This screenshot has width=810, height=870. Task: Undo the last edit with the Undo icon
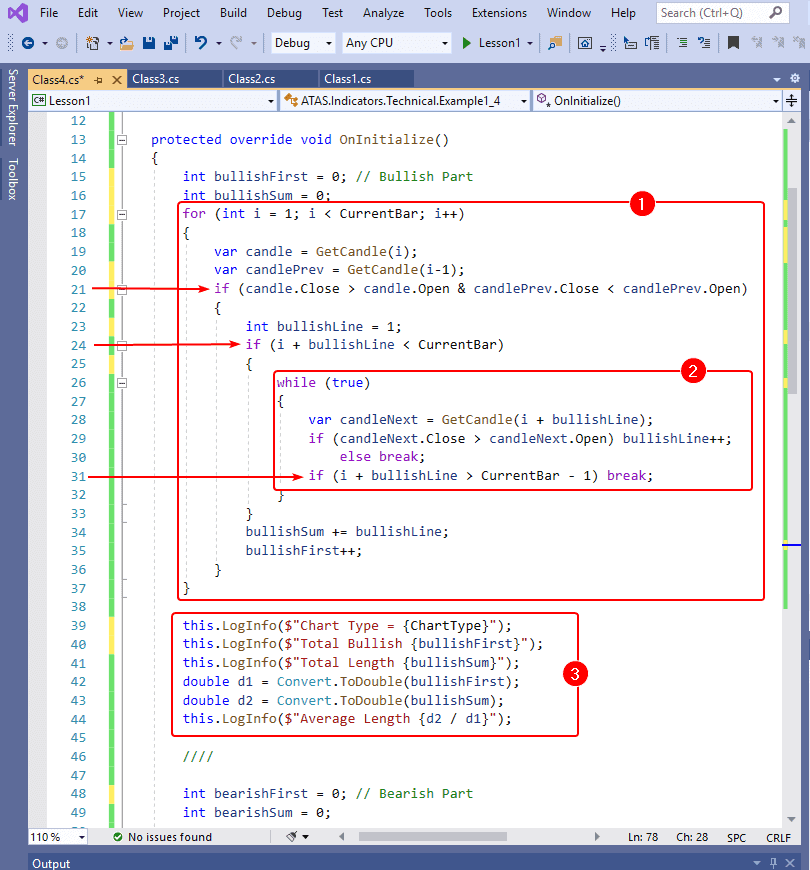[202, 44]
